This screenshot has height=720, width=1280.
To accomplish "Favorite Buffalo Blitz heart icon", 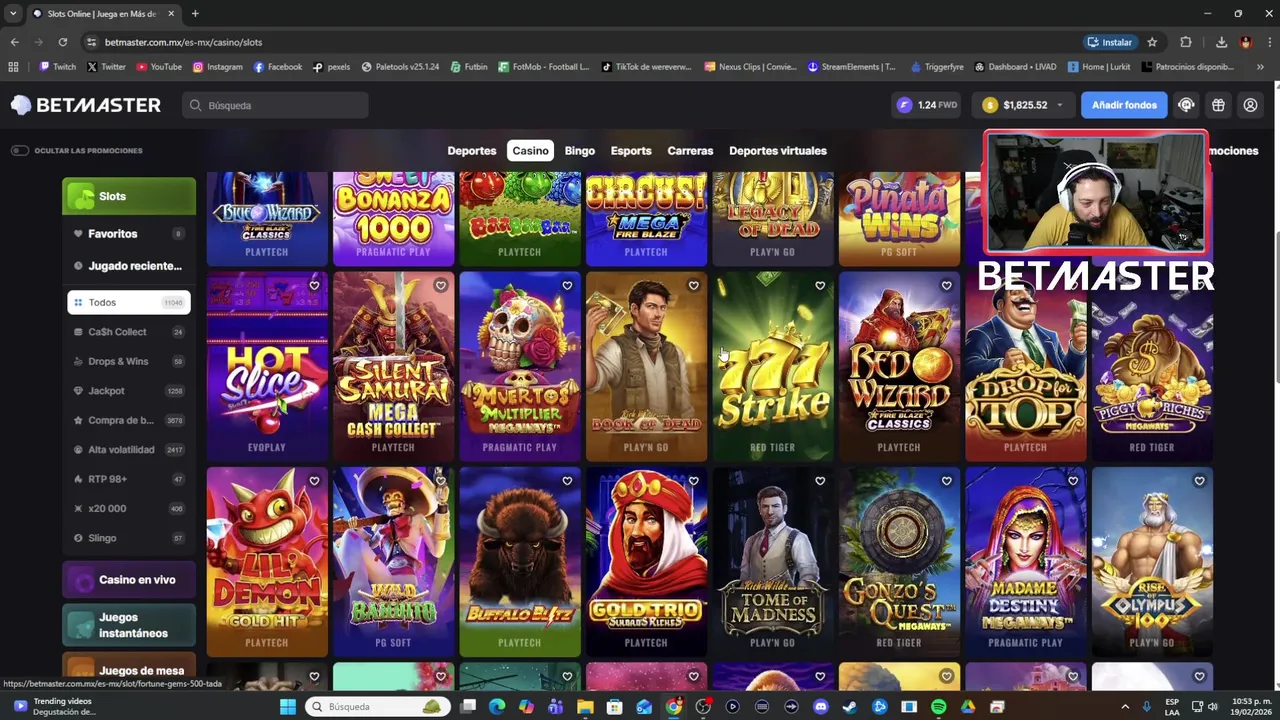I will [567, 481].
